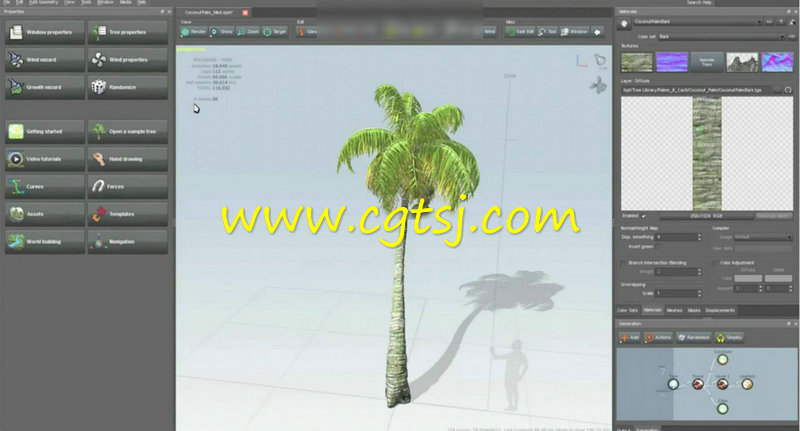Click the Window button in Misc toolbar
Image resolution: width=800 pixels, height=431 pixels.
coord(574,32)
